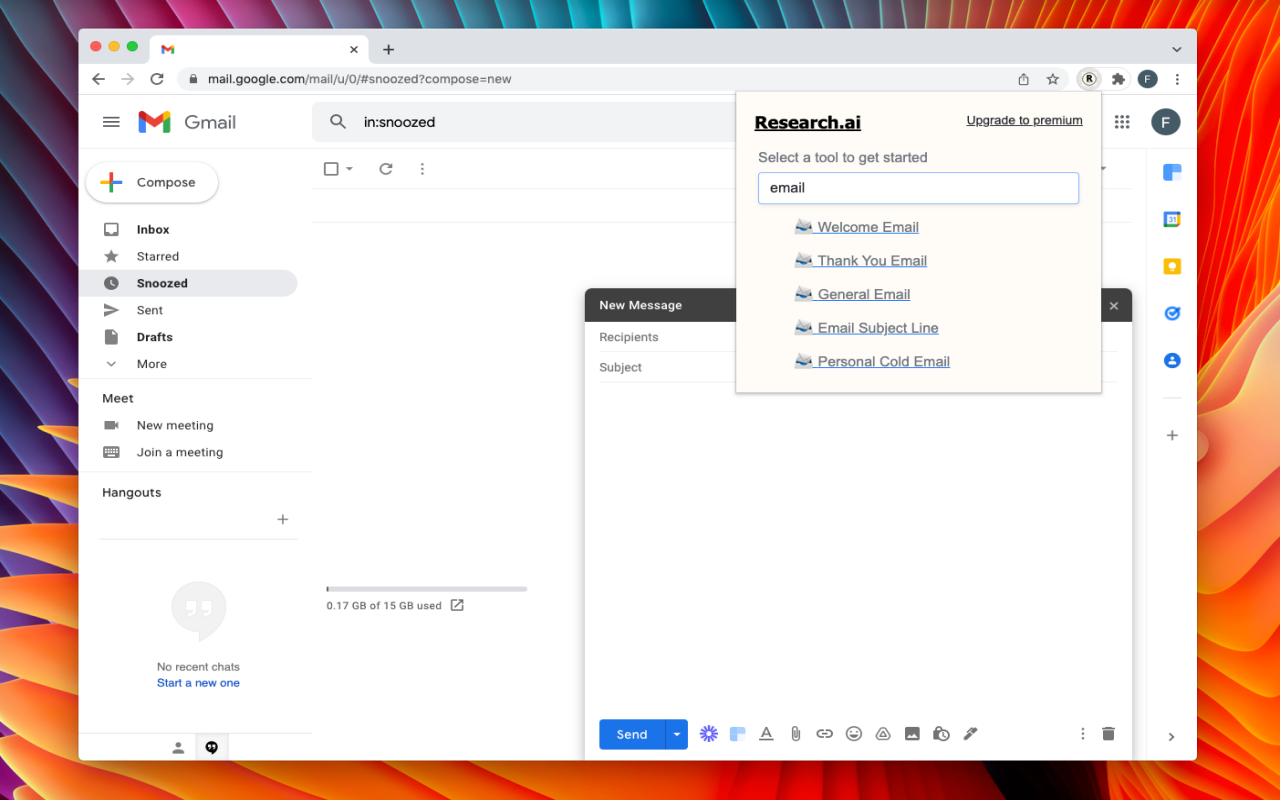Click the insert link icon in compose

pos(824,734)
